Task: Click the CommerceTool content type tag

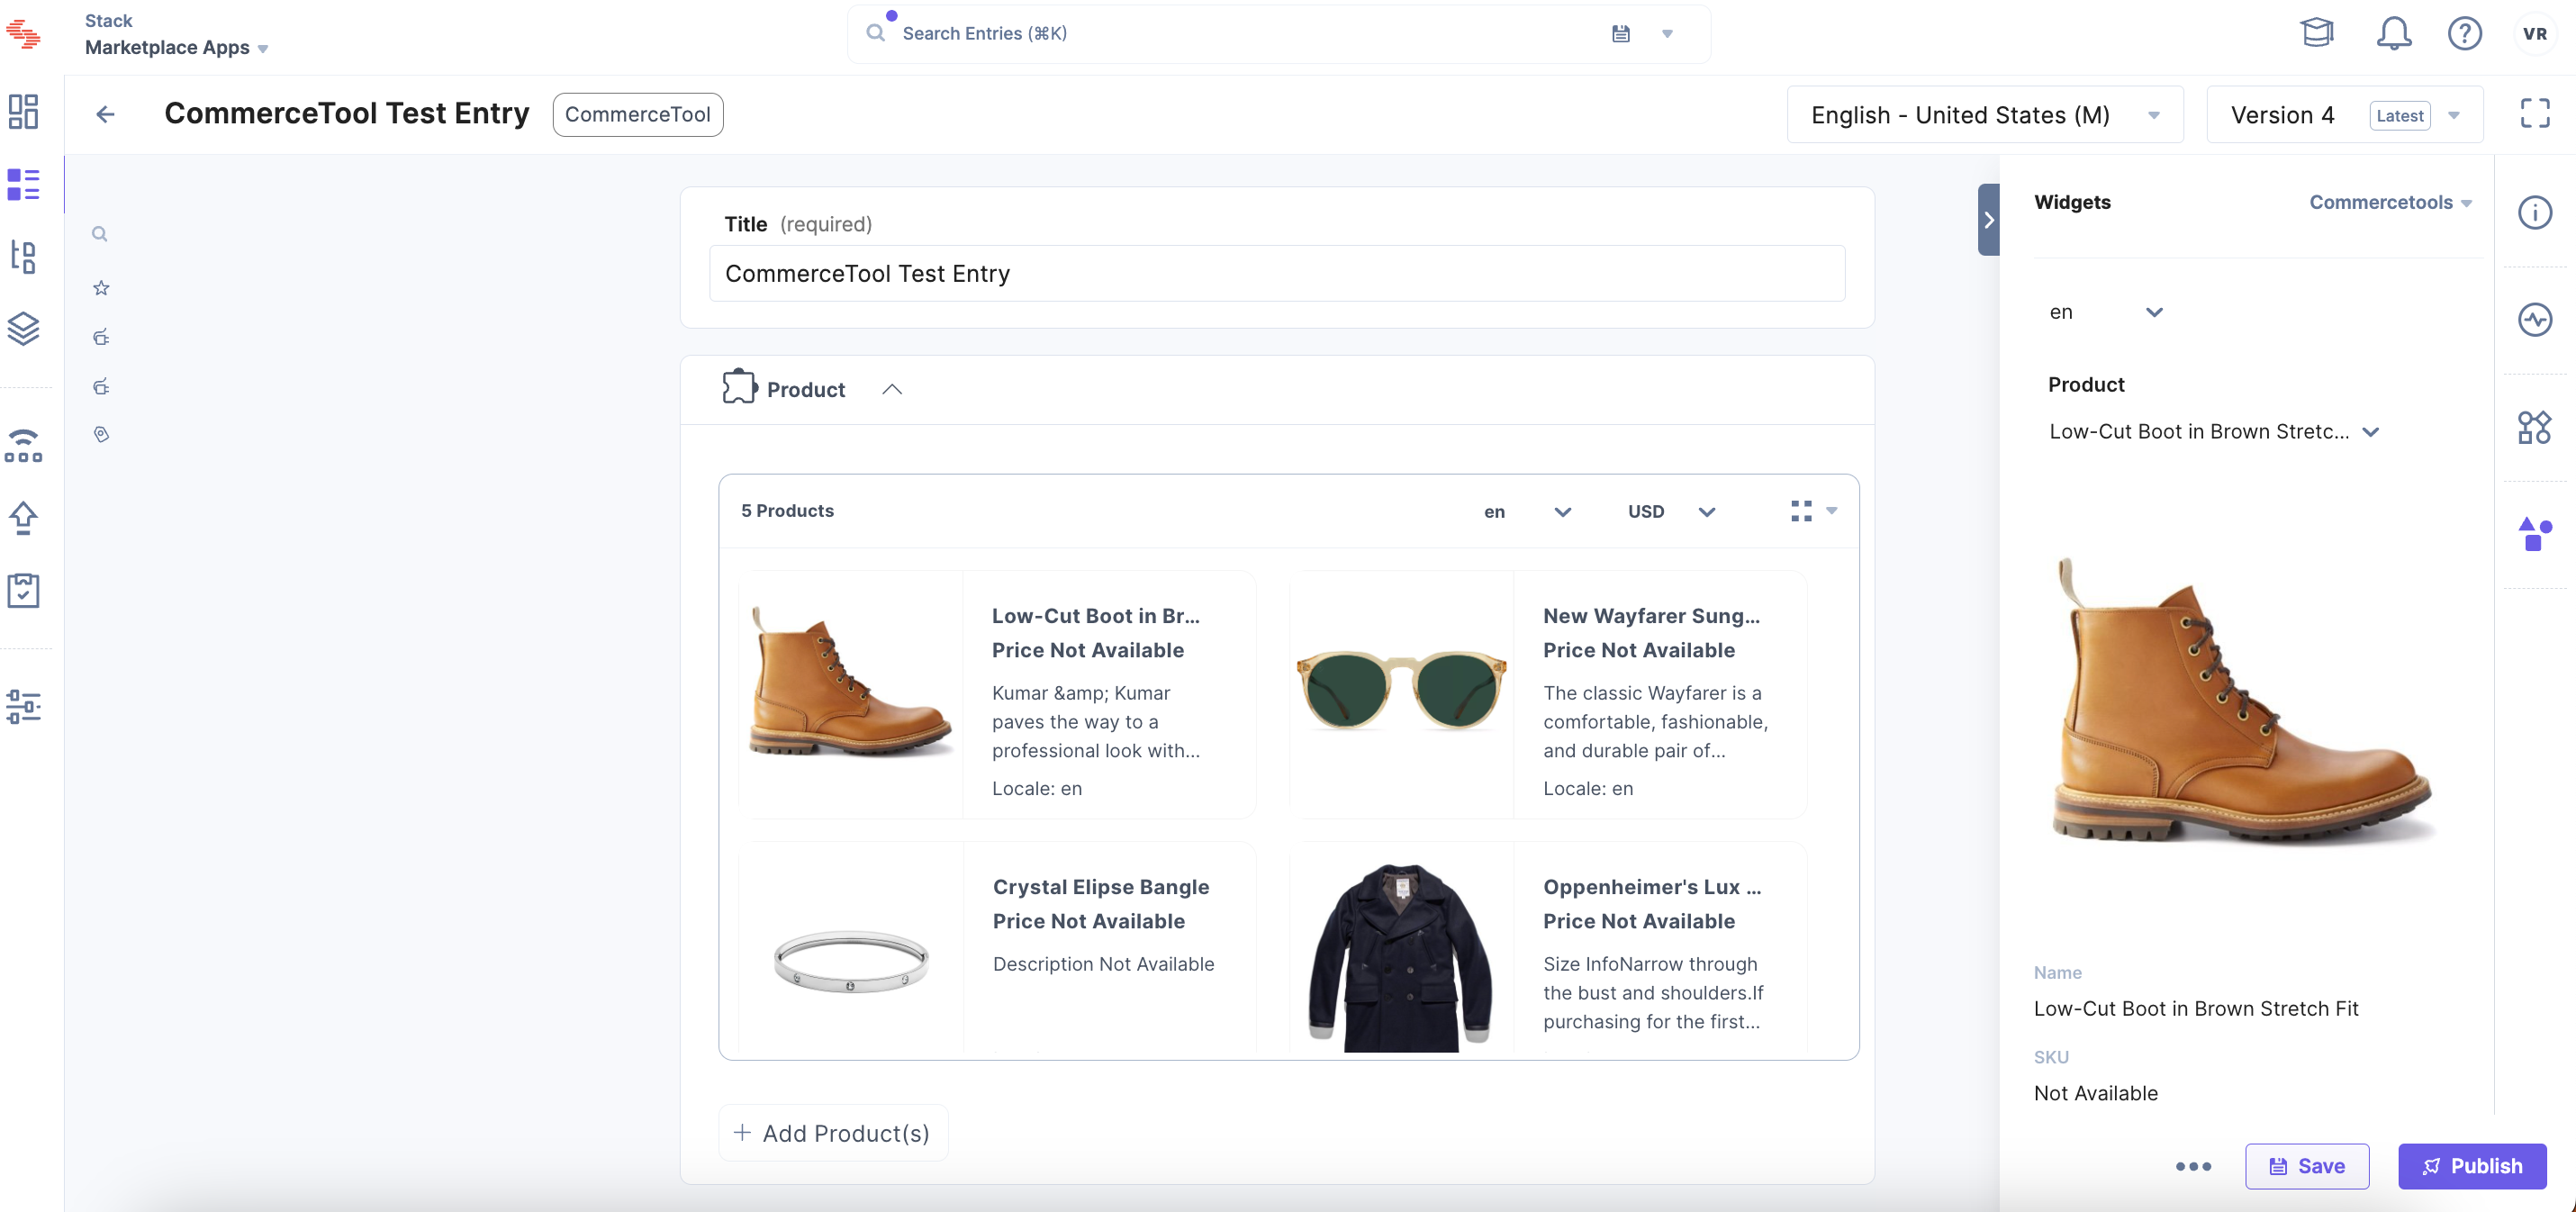Action: coord(638,114)
